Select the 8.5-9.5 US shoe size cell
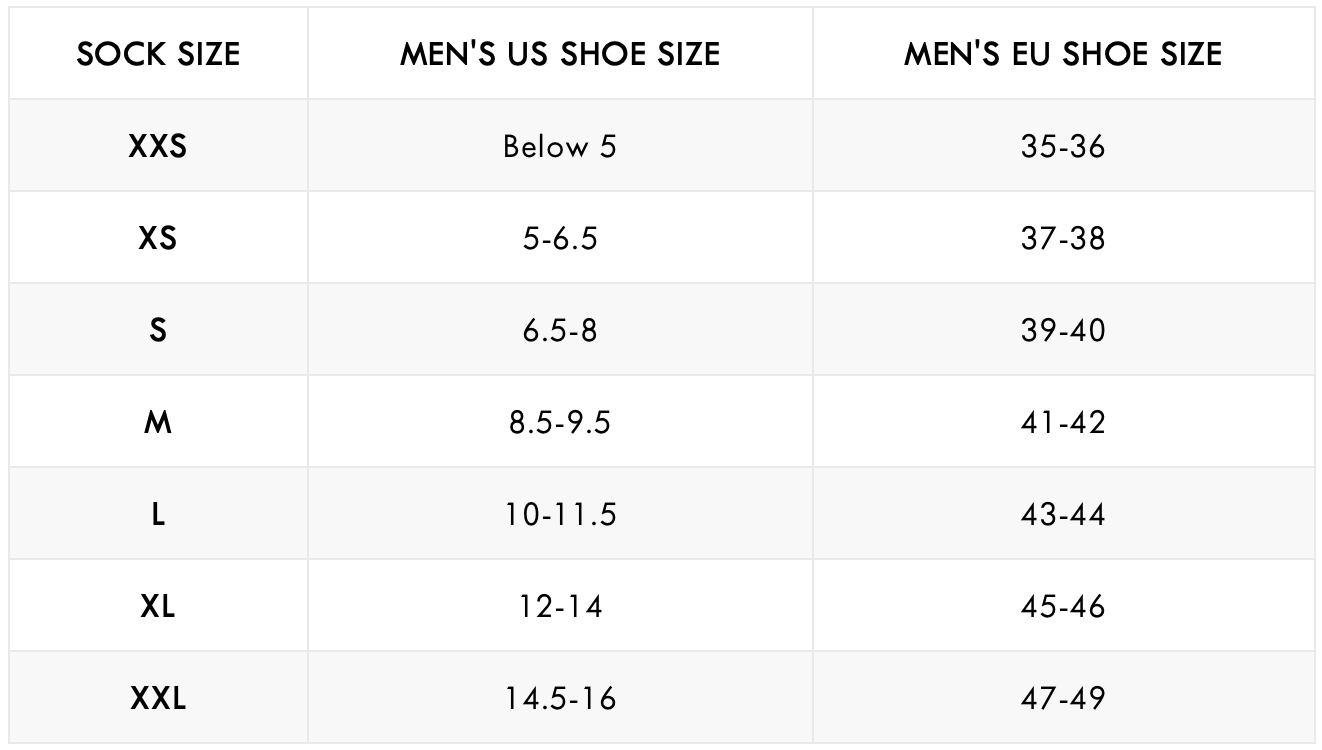Image resolution: width=1322 pixels, height=750 pixels. pos(560,423)
